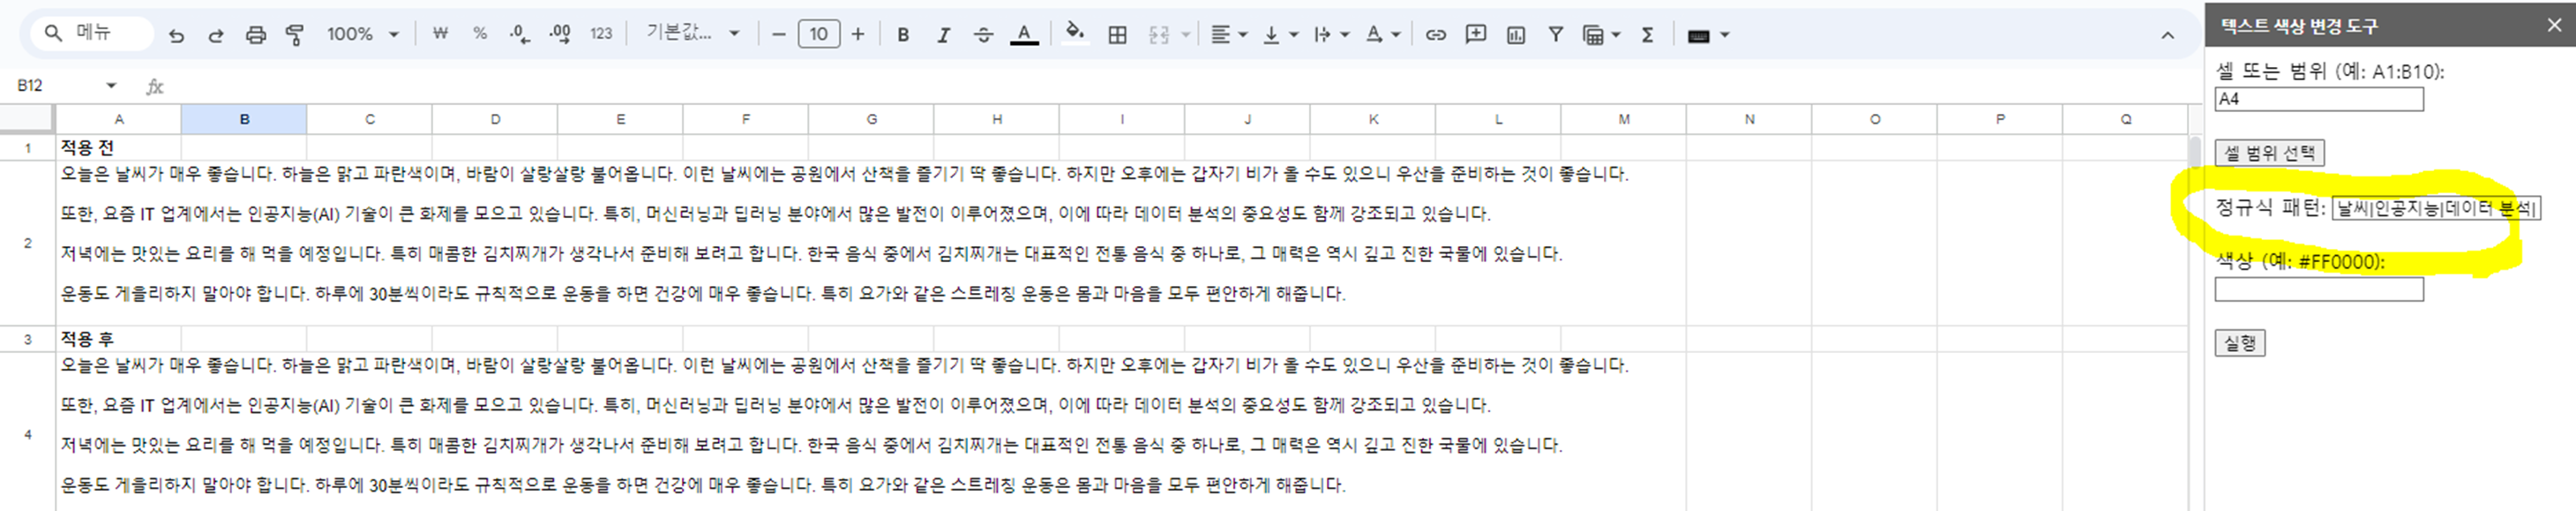Create a filter
The image size is (2576, 511).
tap(1556, 35)
